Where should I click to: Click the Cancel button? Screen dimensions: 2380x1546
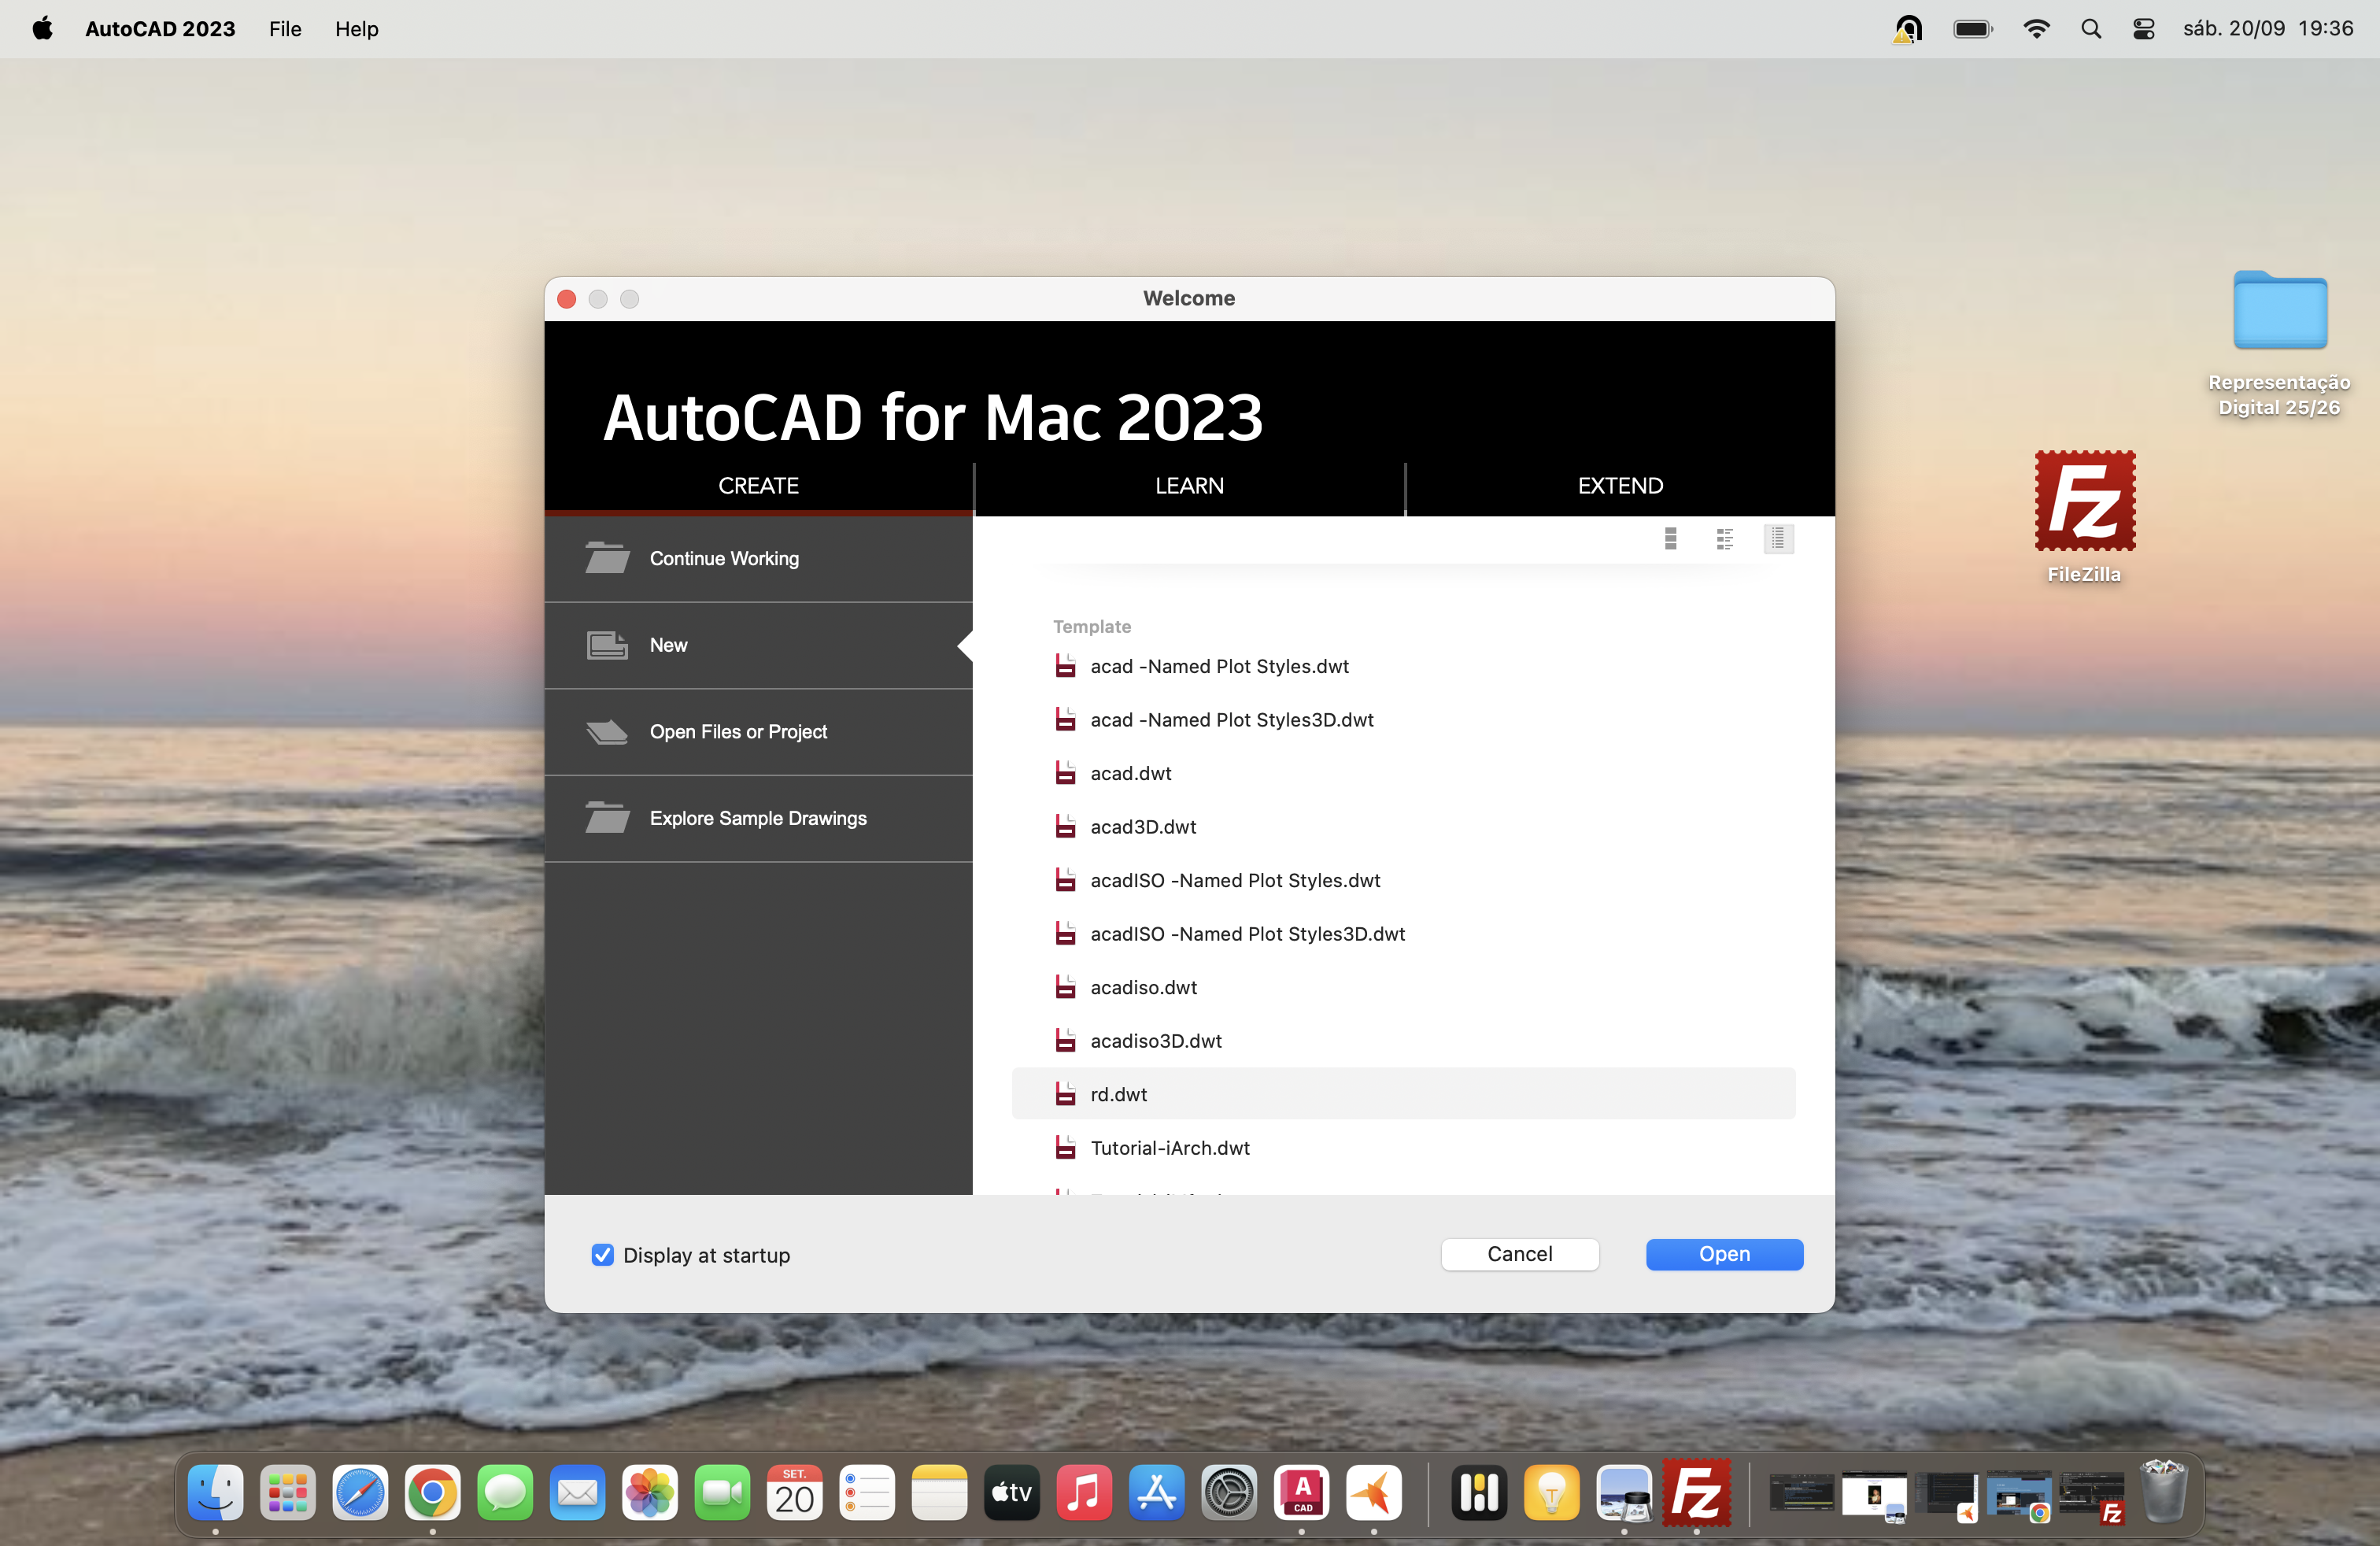coord(1519,1254)
